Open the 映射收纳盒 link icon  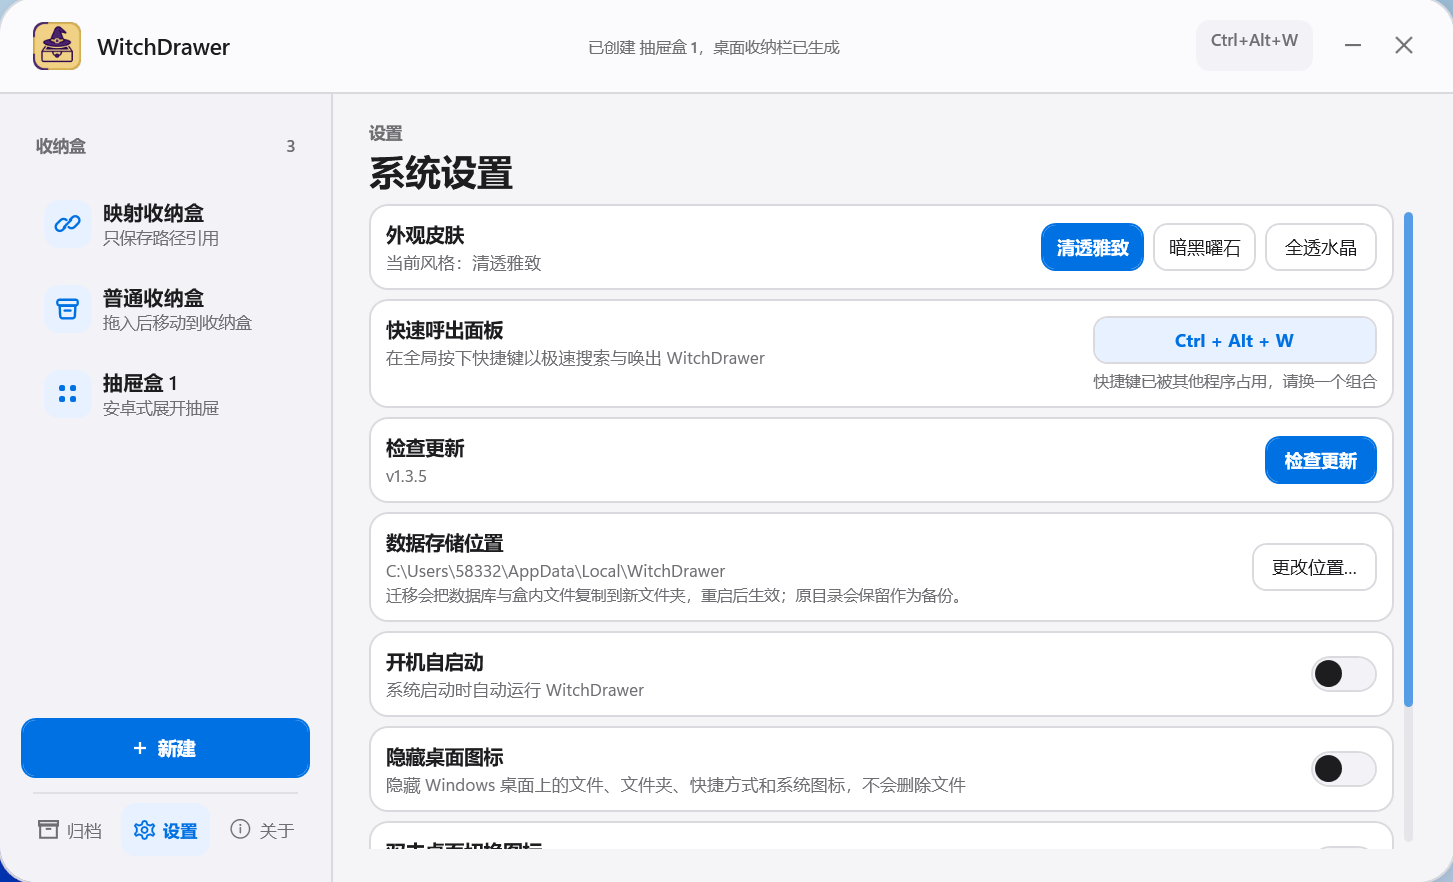coord(67,224)
